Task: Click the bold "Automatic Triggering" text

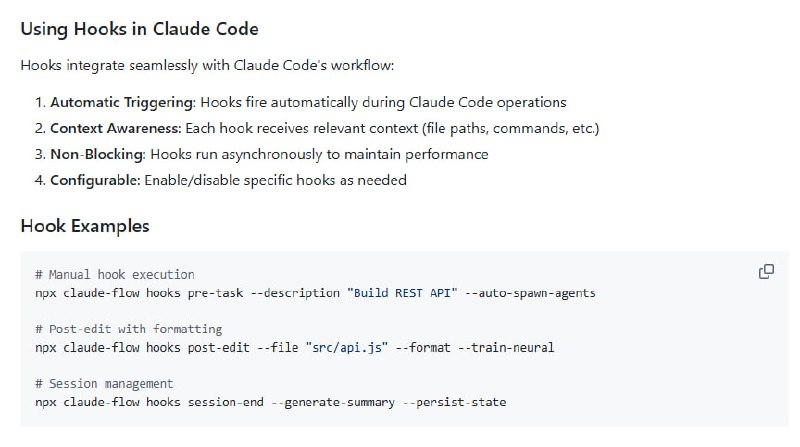Action: point(122,102)
